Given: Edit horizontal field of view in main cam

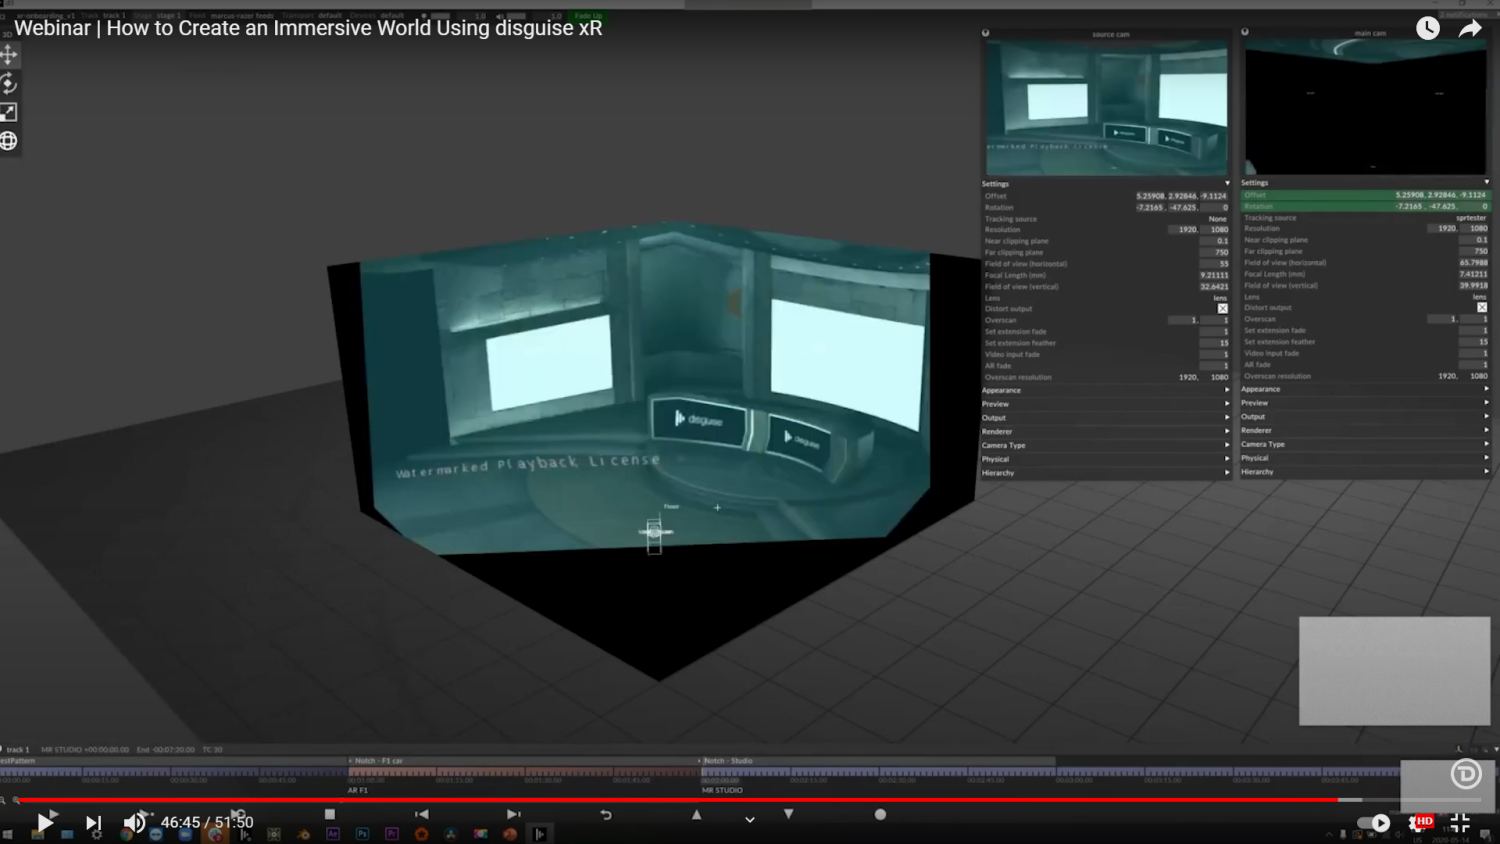Looking at the screenshot, I should tap(1473, 263).
